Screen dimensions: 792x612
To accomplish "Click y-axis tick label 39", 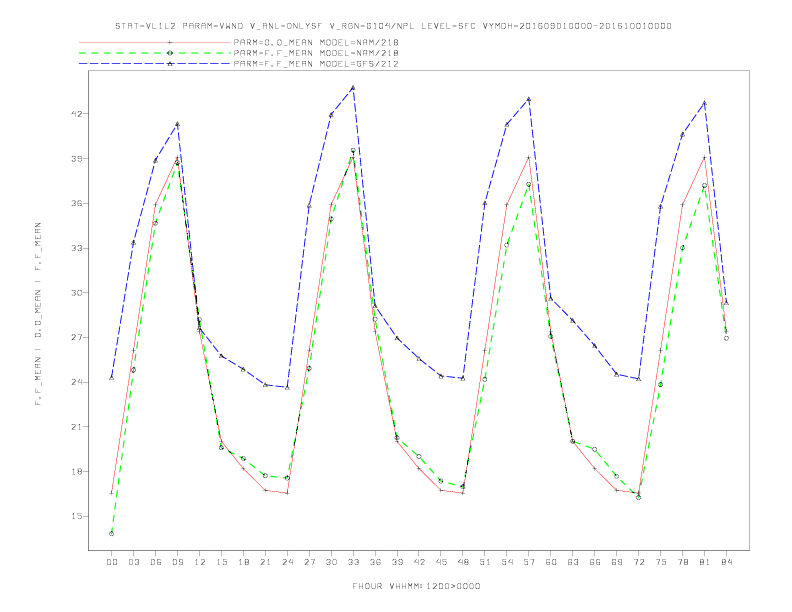I will (x=76, y=159).
